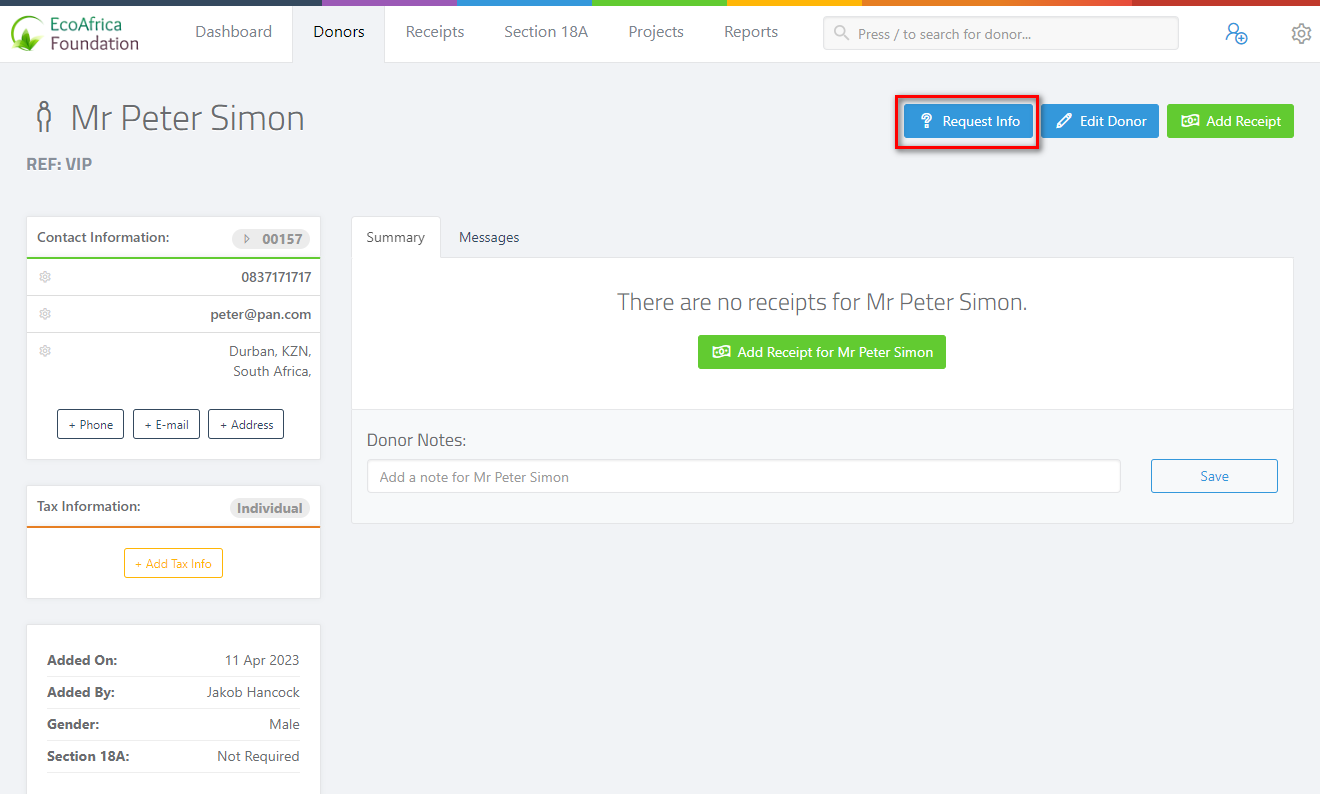Open the Reports section
The image size is (1320, 794).
tap(751, 32)
